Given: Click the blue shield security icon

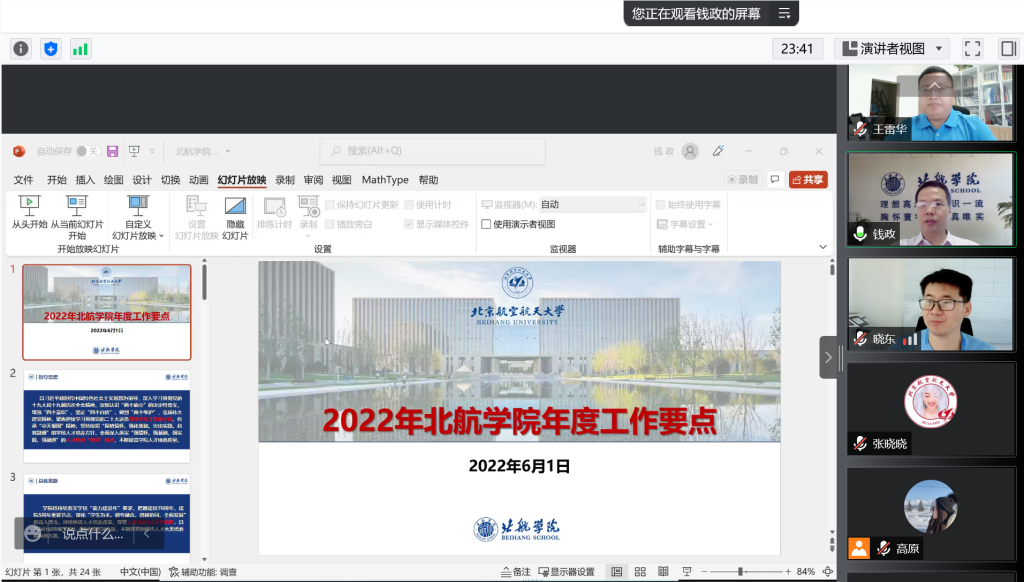Looking at the screenshot, I should [51, 48].
